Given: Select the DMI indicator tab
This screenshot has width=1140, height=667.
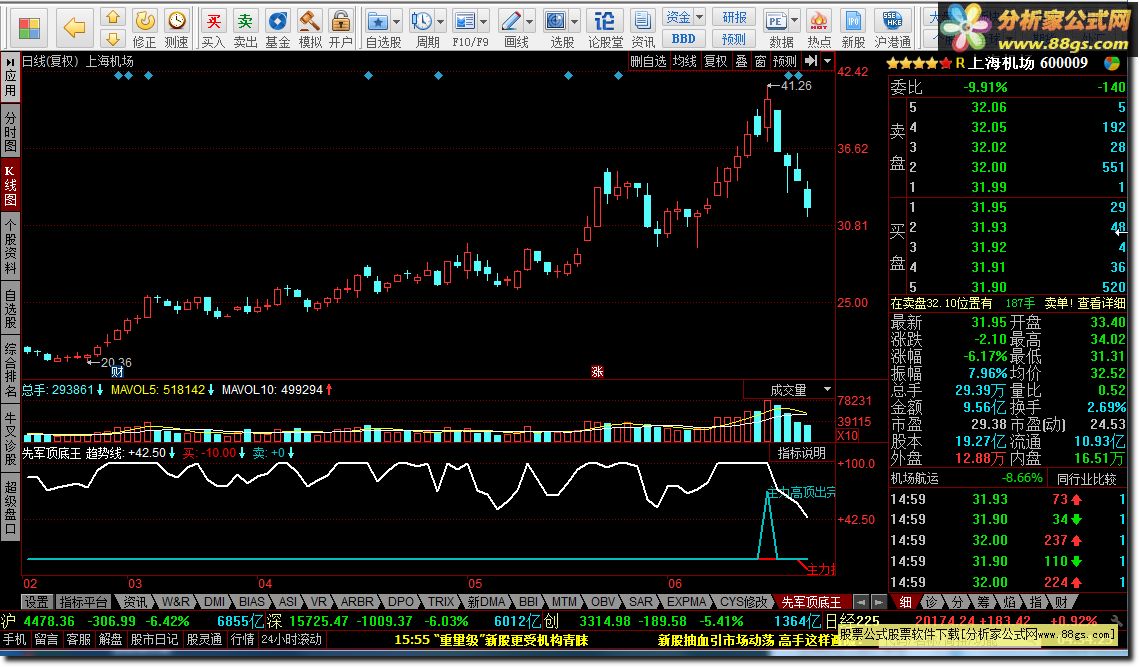Looking at the screenshot, I should click(214, 602).
